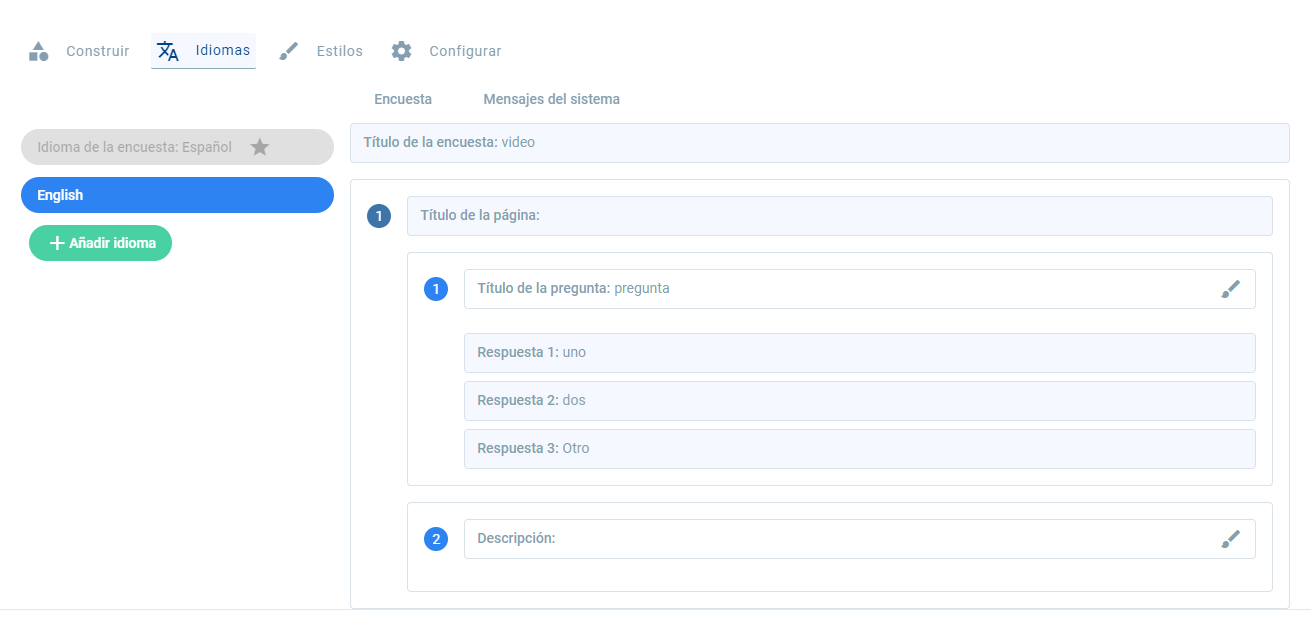The image size is (1311, 618).
Task: Select the Mensajes del sistema sub-tab
Action: coord(551,99)
